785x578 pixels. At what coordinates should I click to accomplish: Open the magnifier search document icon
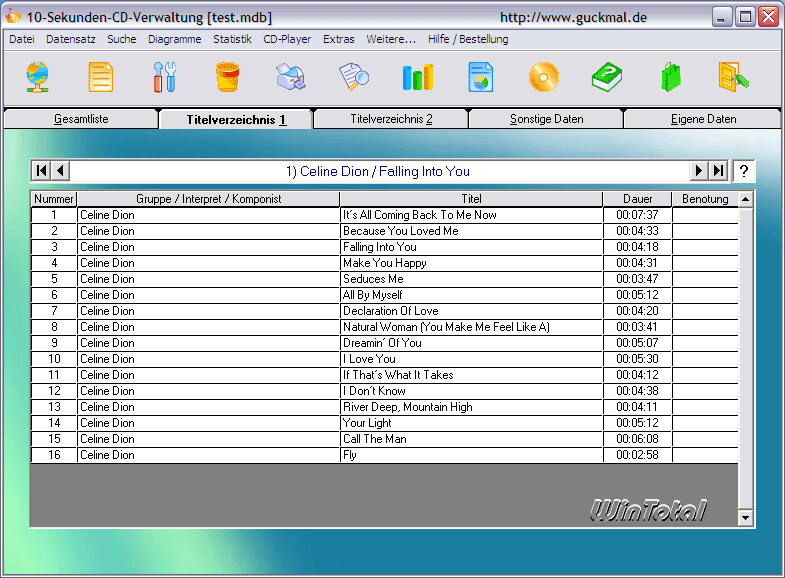[354, 77]
